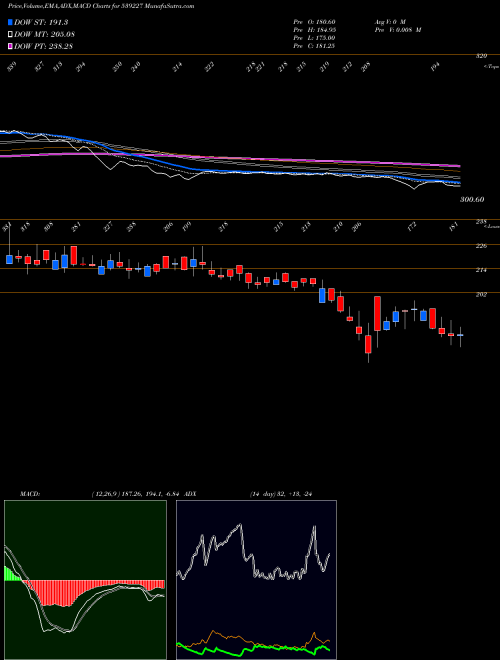Select the Pre O: 180.60 value
Viewport: 500px width, 660px height.
[314, 21]
